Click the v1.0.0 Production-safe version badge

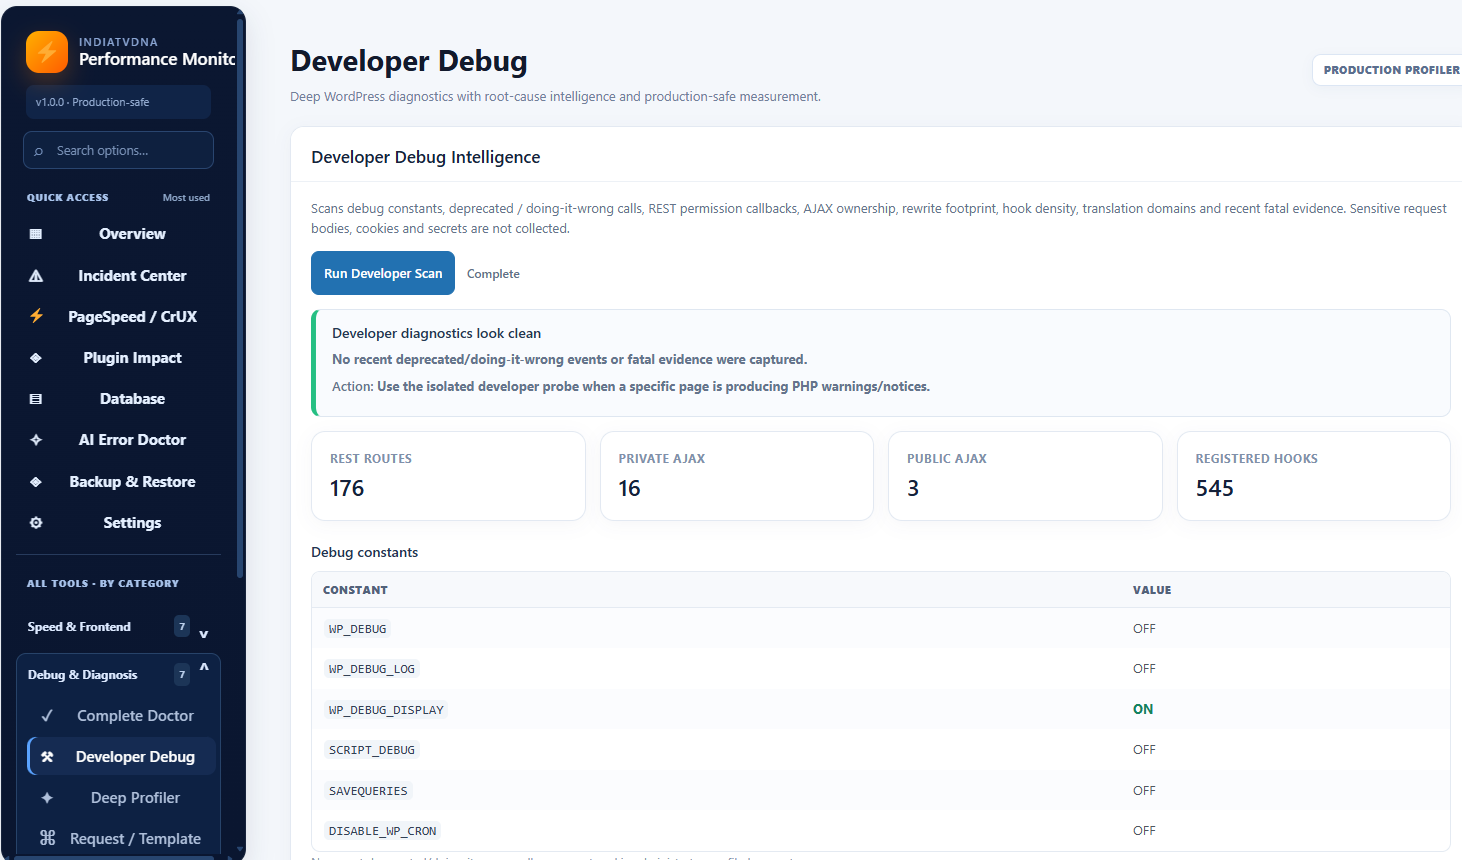[118, 102]
